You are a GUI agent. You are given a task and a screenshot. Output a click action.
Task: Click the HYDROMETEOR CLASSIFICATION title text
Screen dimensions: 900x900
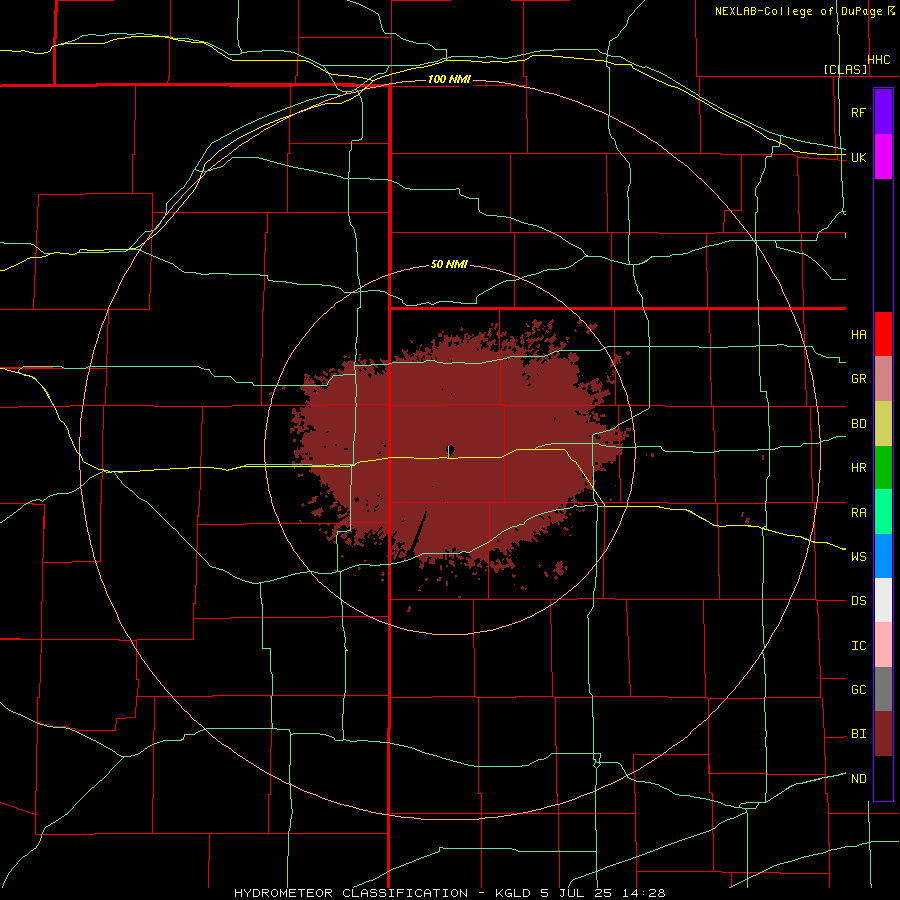351,893
